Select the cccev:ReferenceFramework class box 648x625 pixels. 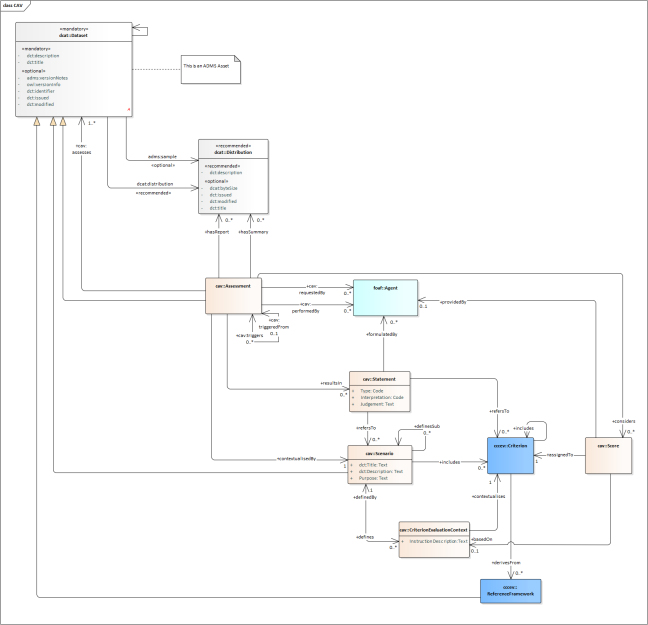pos(510,591)
